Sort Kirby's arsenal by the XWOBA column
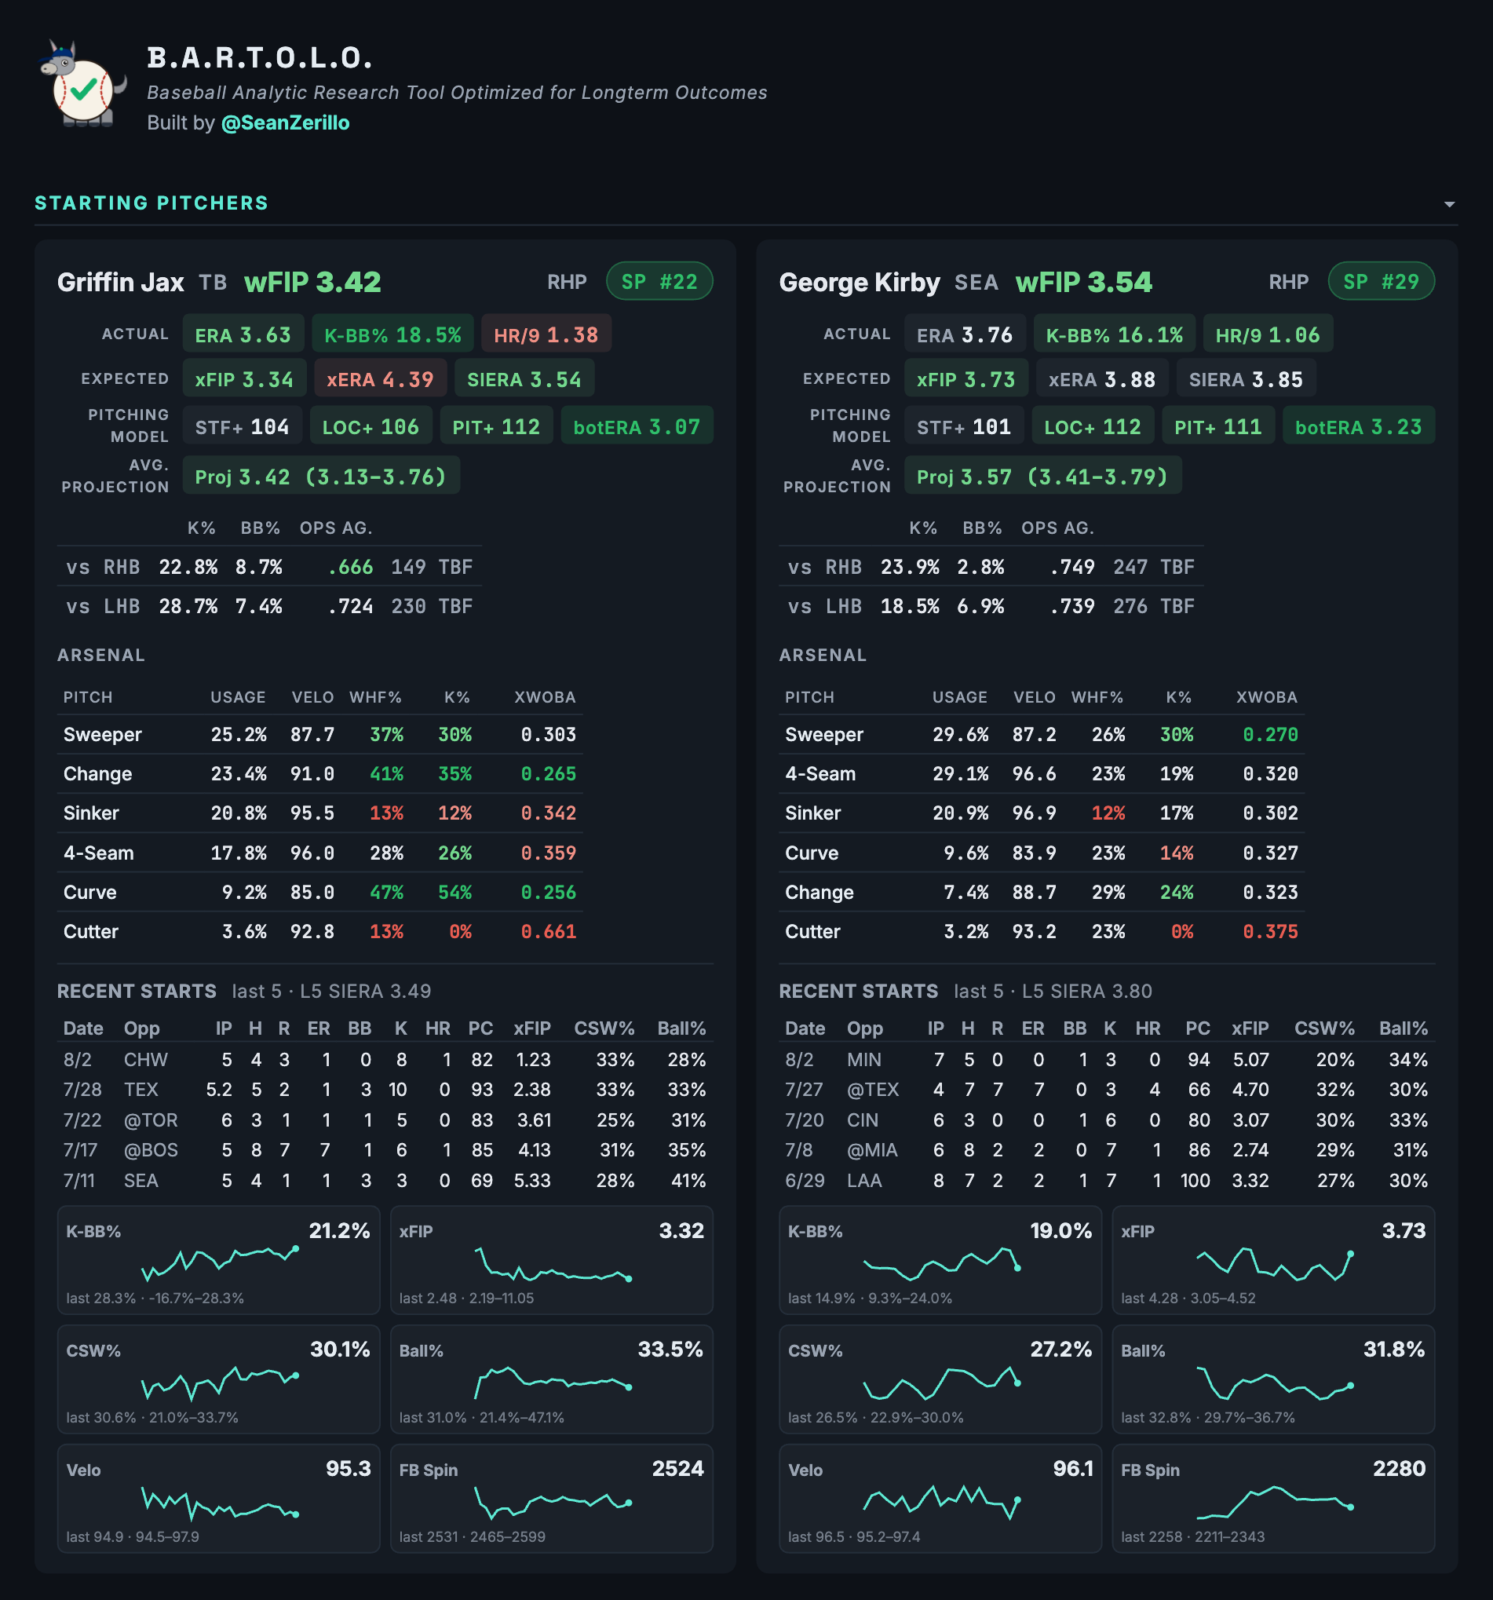 [x=1266, y=697]
